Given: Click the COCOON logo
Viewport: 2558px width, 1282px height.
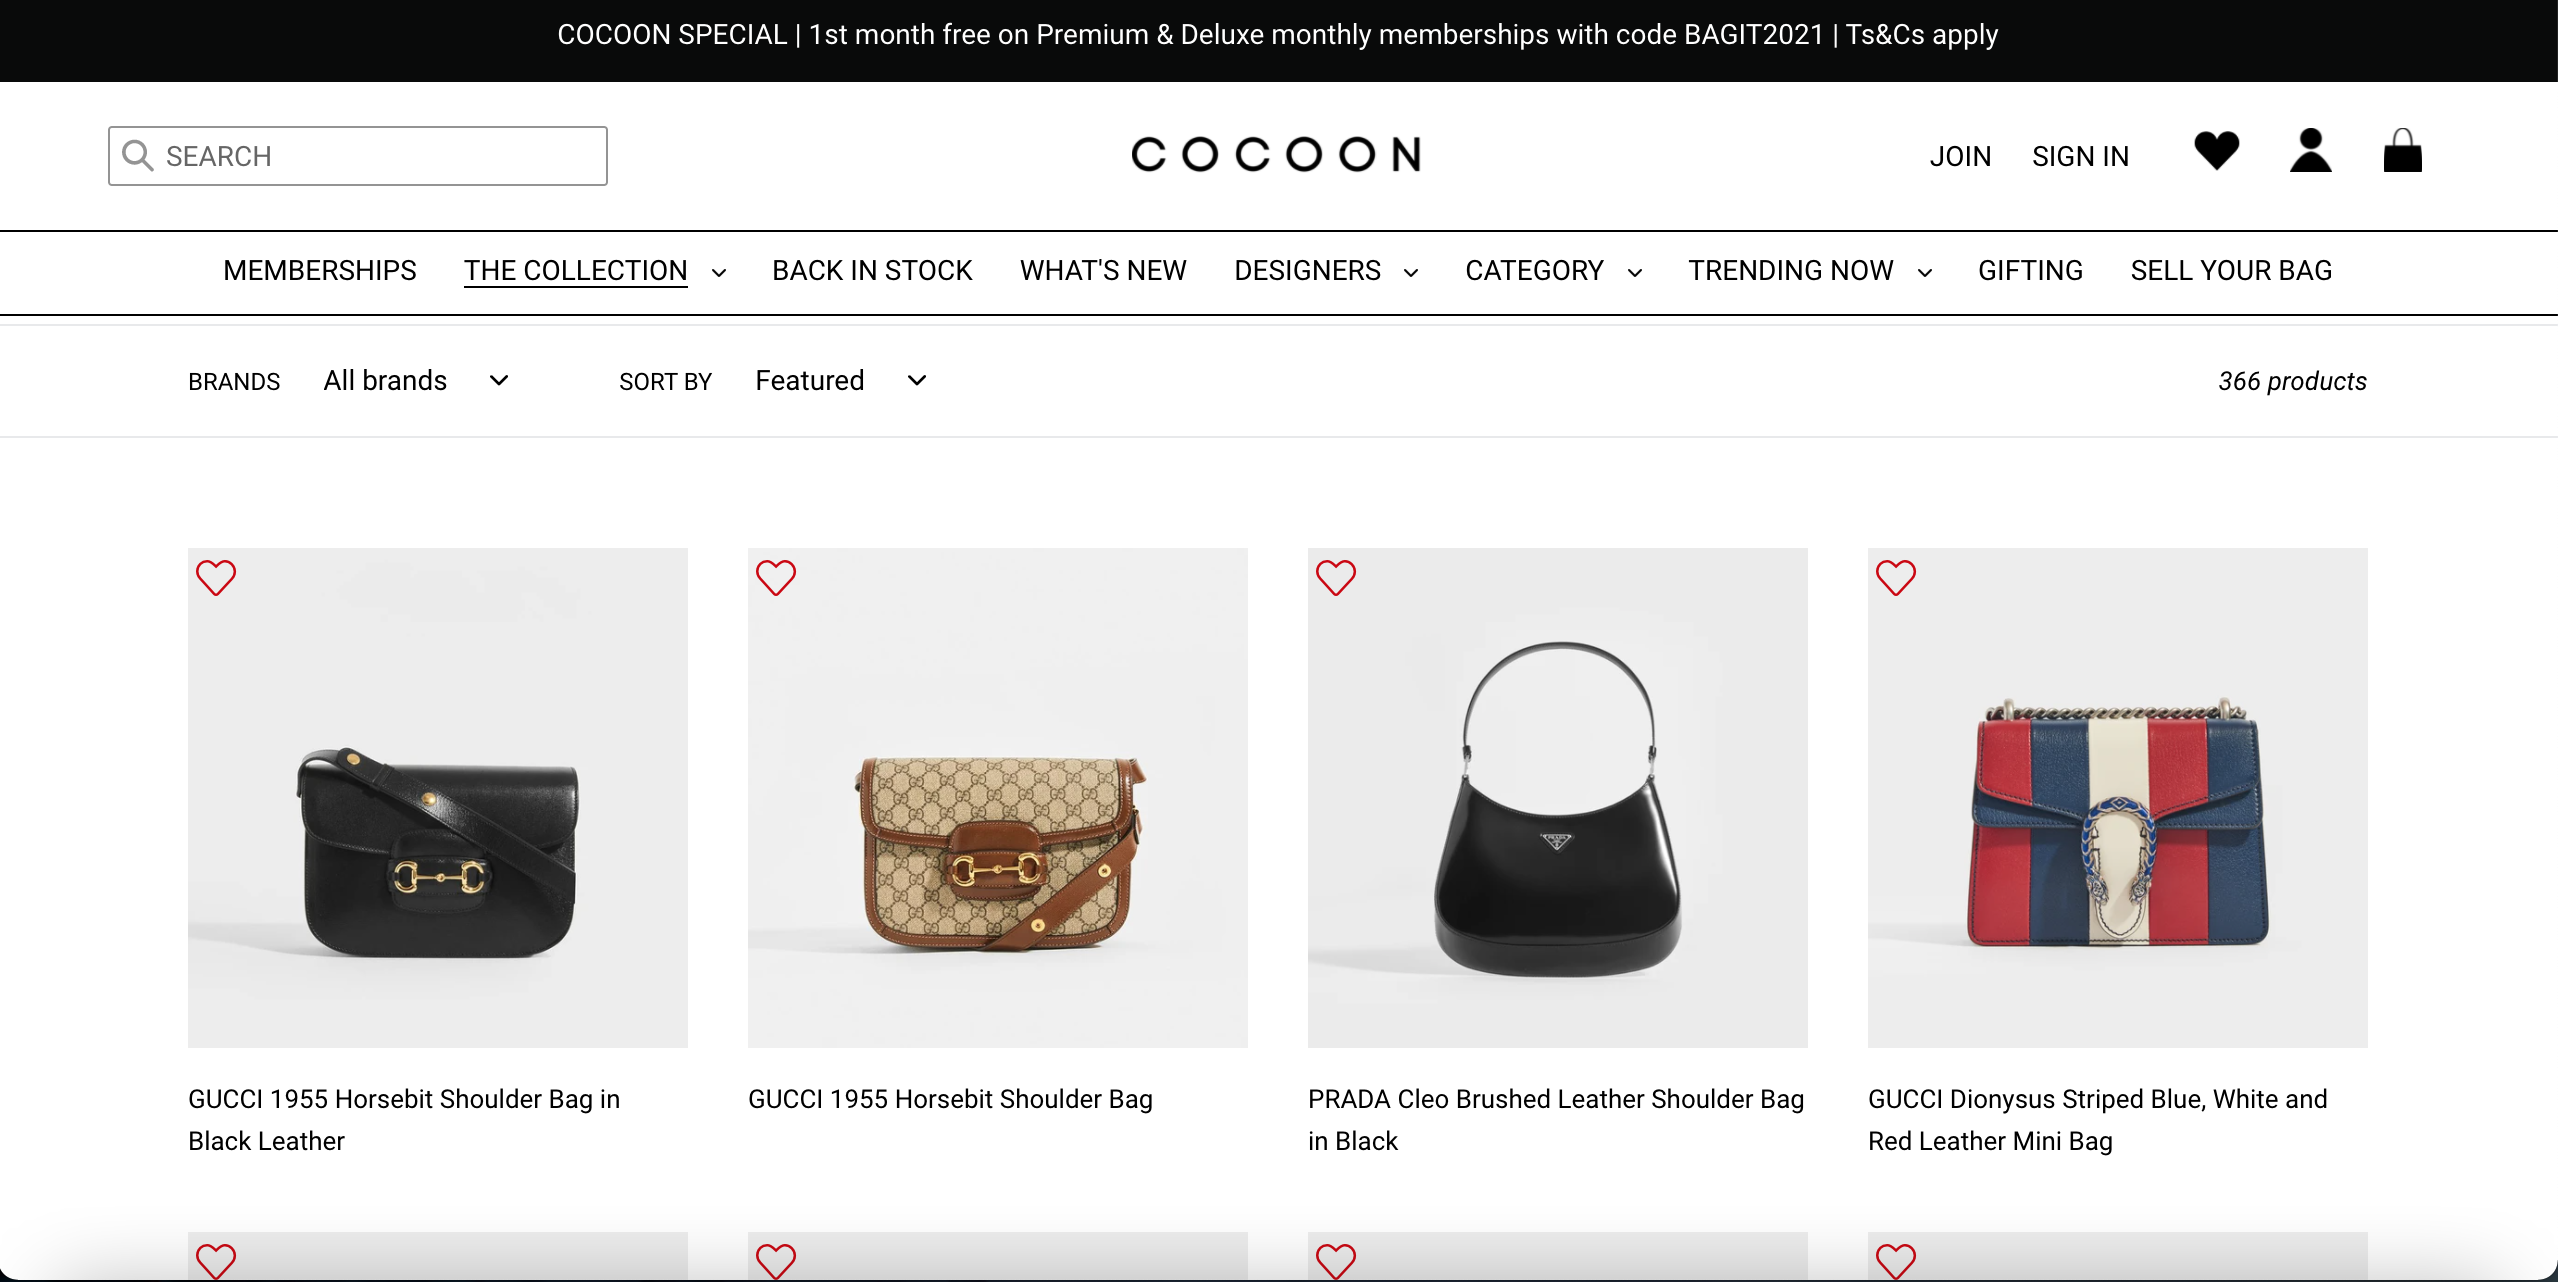Looking at the screenshot, I should [1276, 155].
